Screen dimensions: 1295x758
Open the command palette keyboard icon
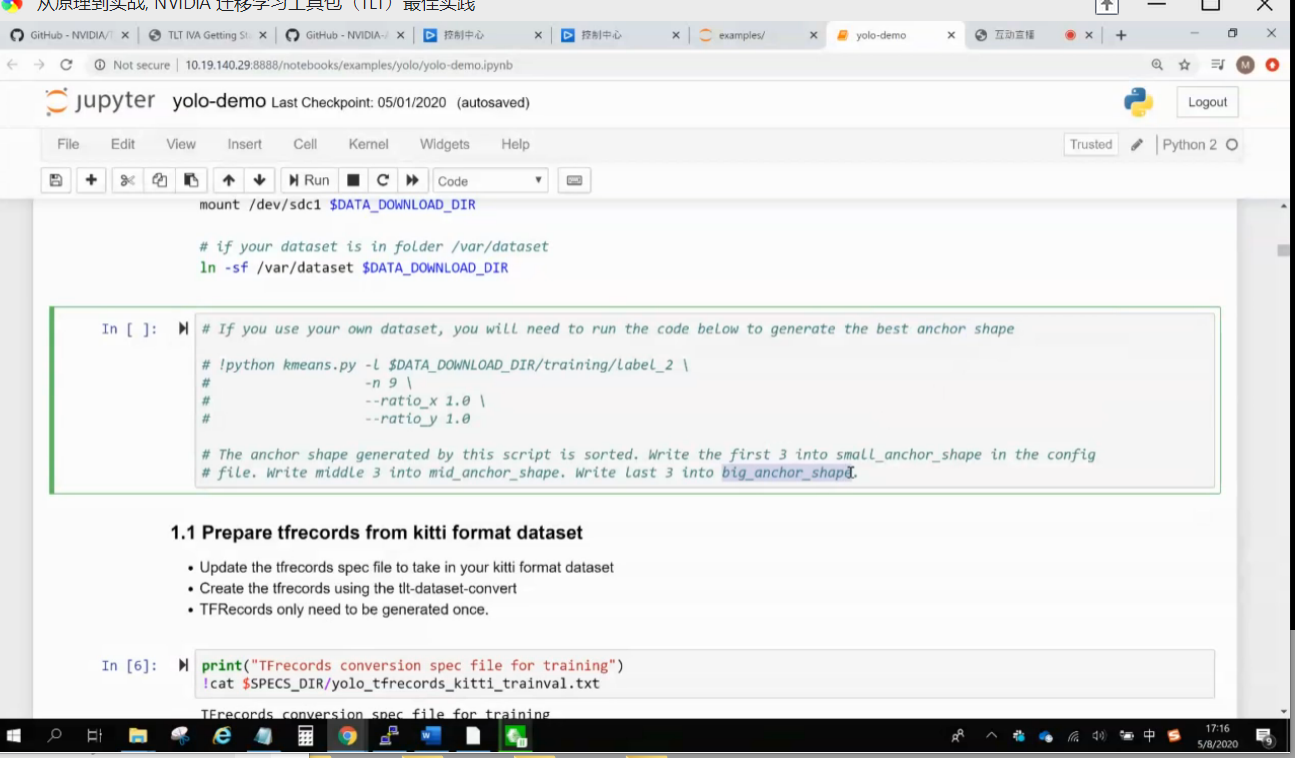point(574,181)
